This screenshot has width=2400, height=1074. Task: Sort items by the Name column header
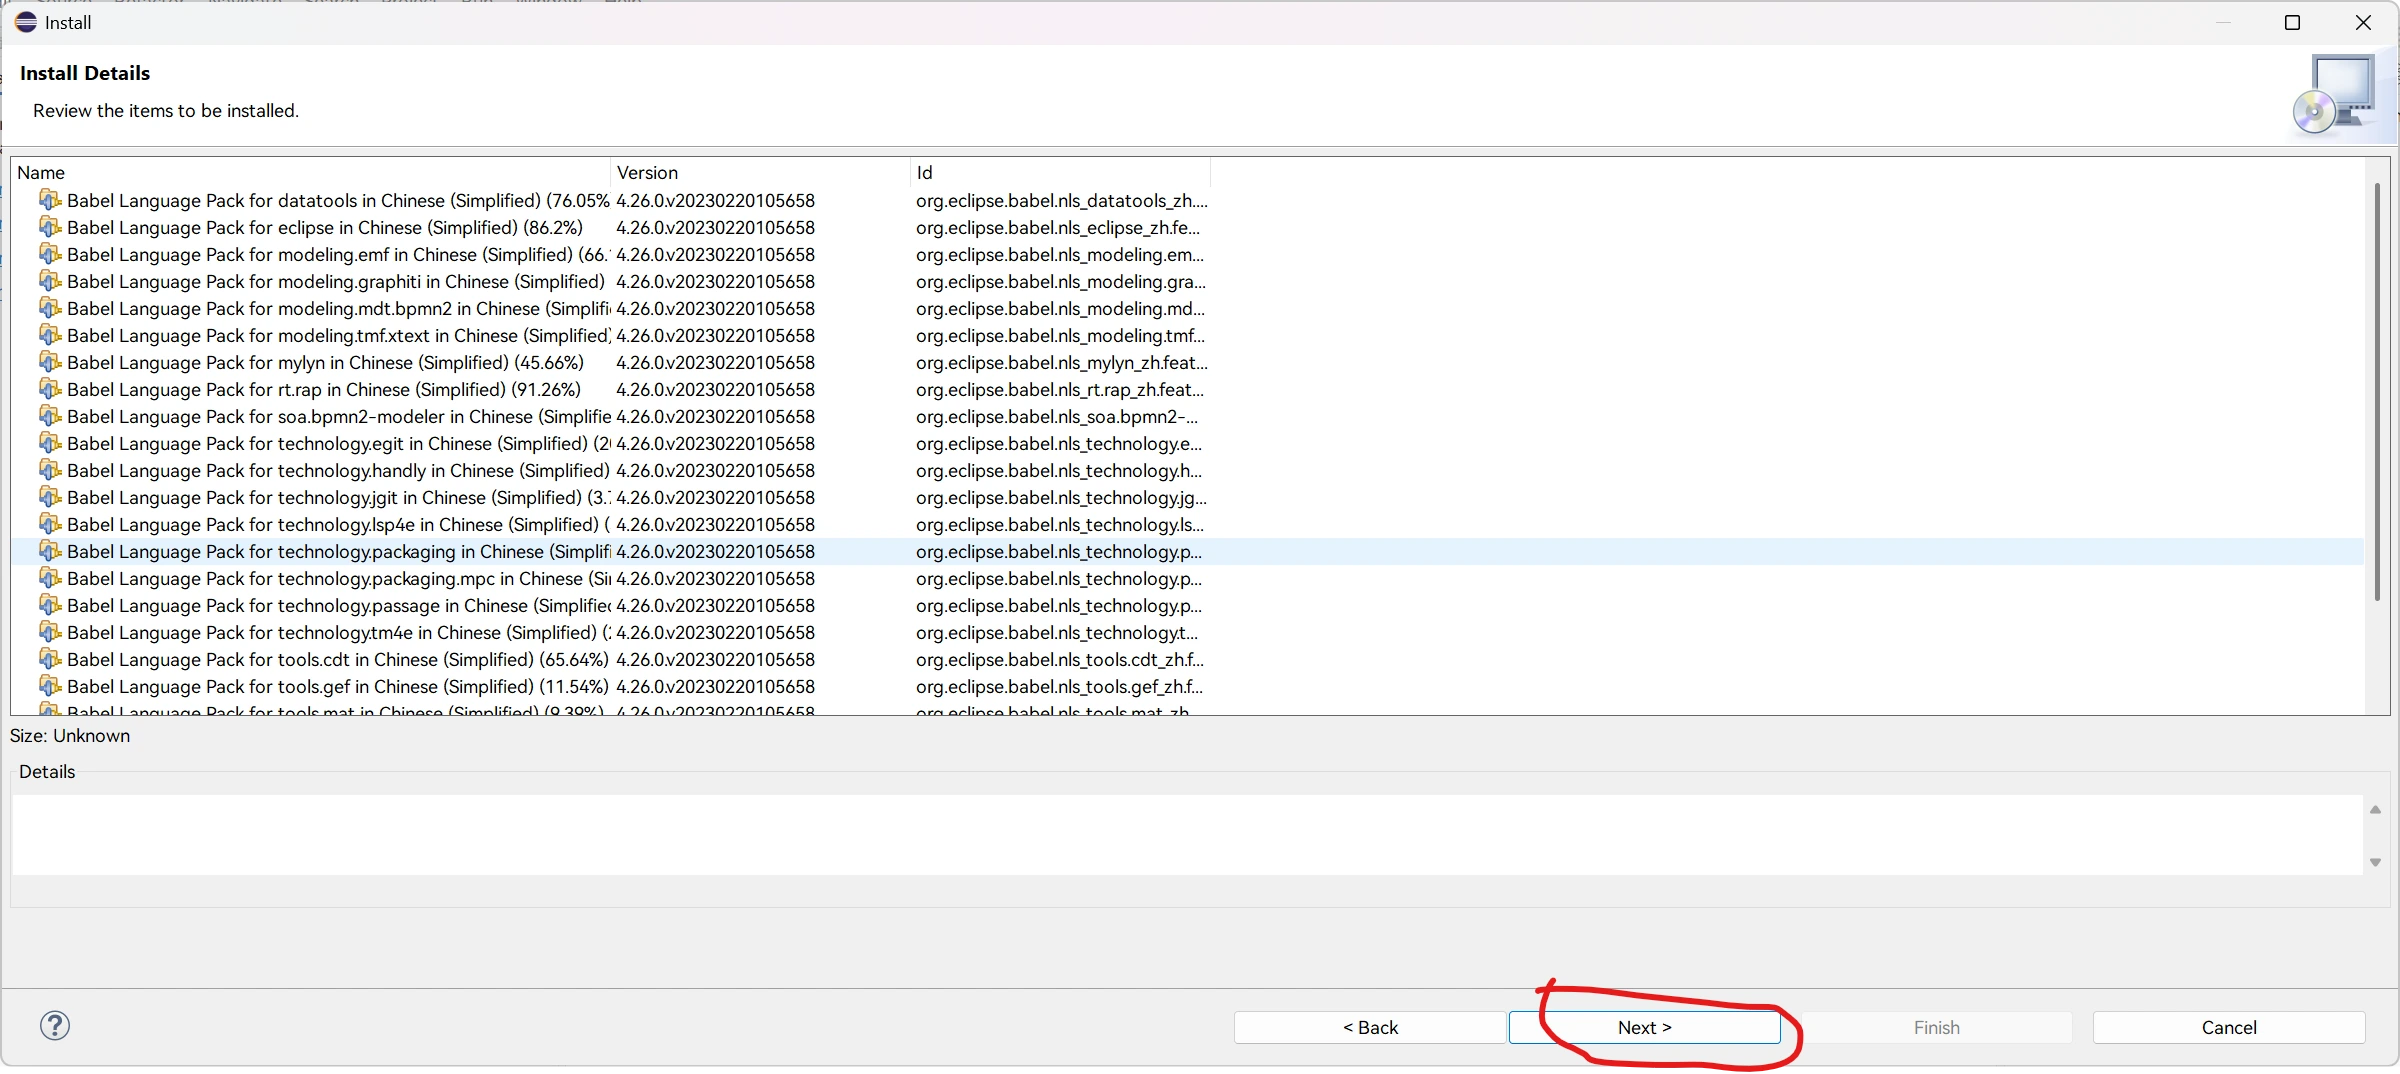click(310, 172)
